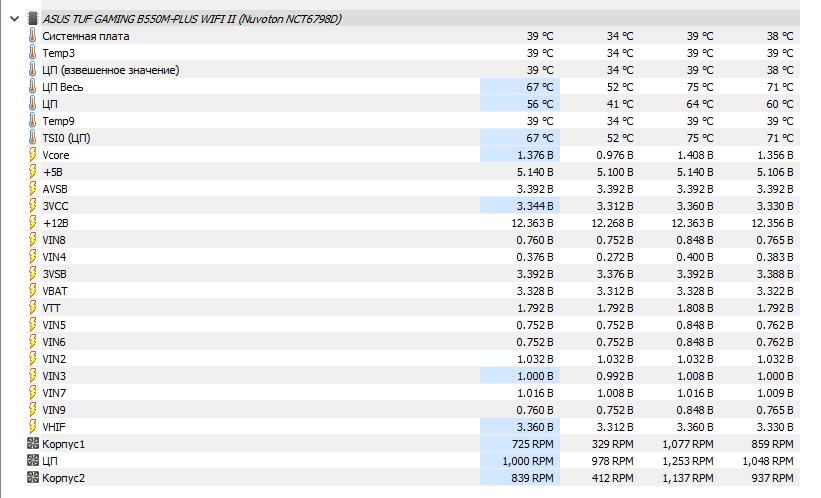Click the fan icon next to Корпус2
The image size is (821, 498).
tap(32, 478)
